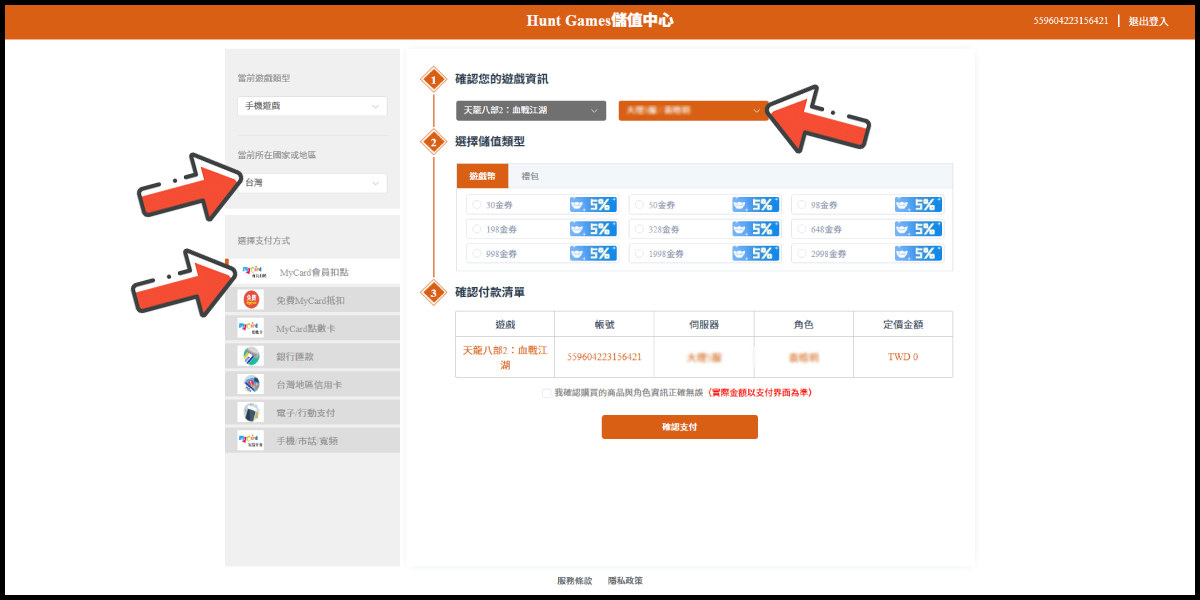Screen dimensions: 1200x600
Task: Switch to the 遊戲幣 tab
Action: pyautogui.click(x=482, y=176)
